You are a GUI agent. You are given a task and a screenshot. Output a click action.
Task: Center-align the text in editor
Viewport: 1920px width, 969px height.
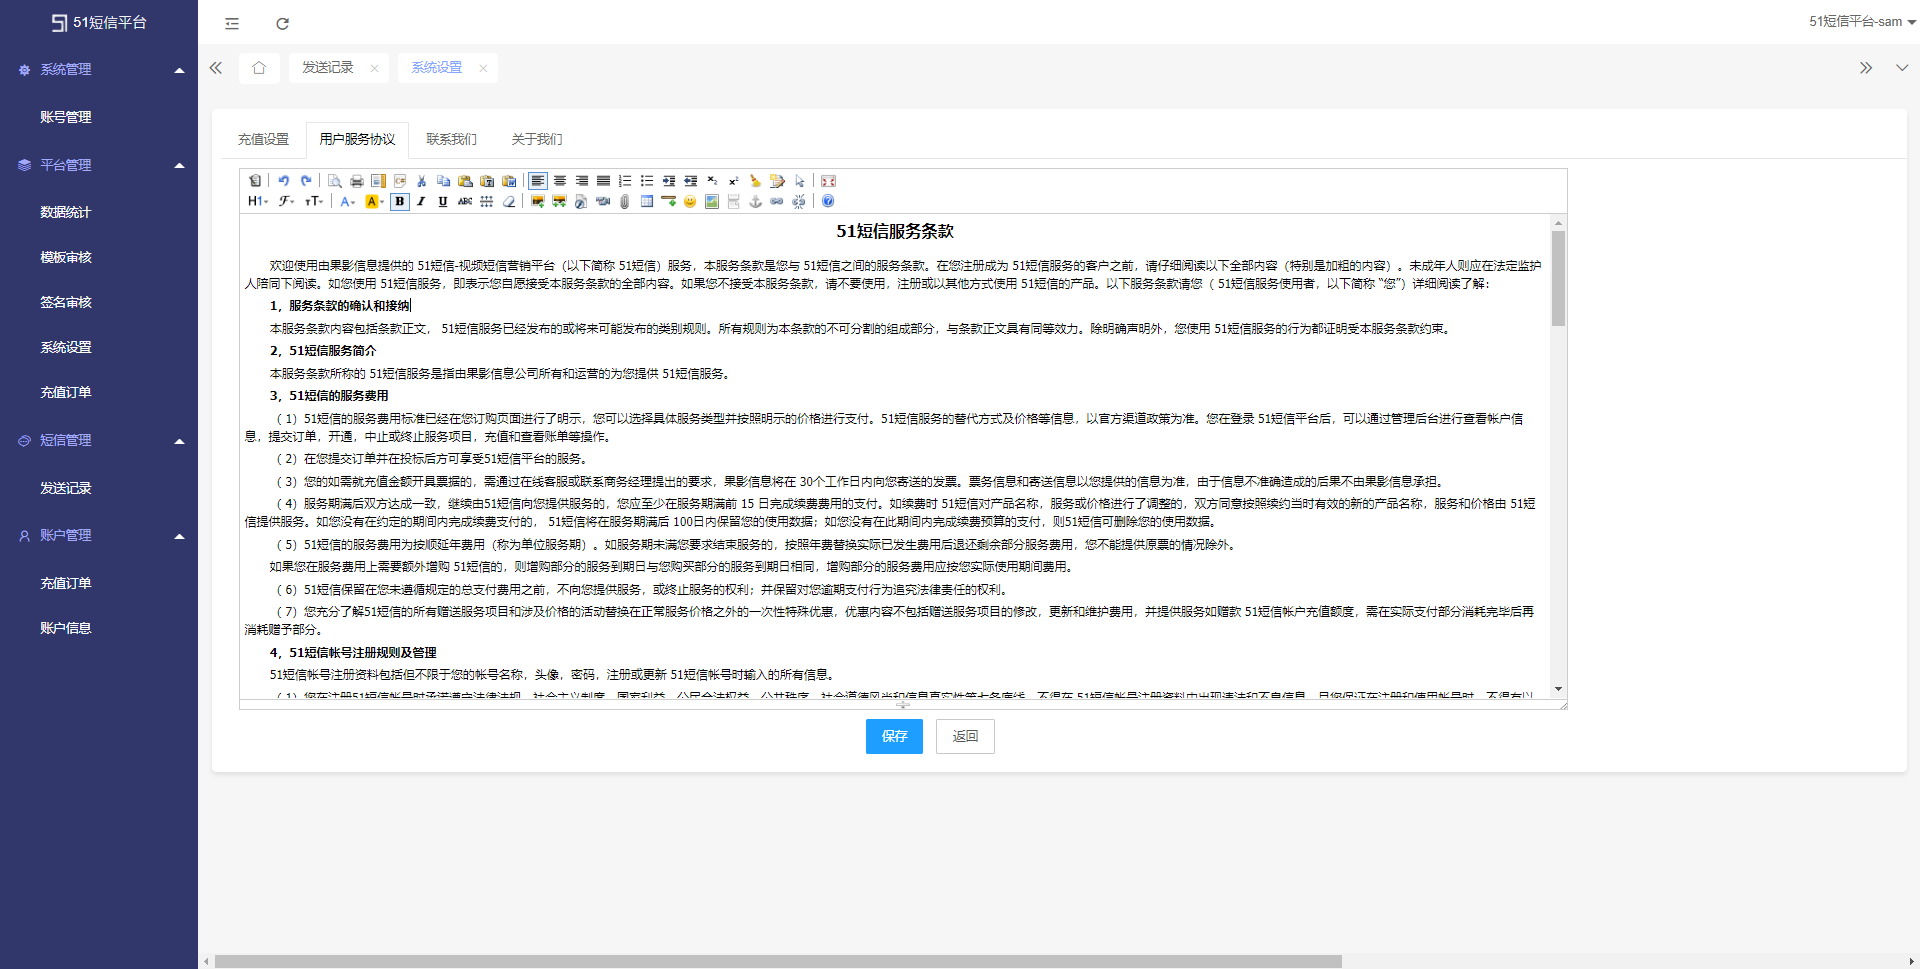point(560,181)
